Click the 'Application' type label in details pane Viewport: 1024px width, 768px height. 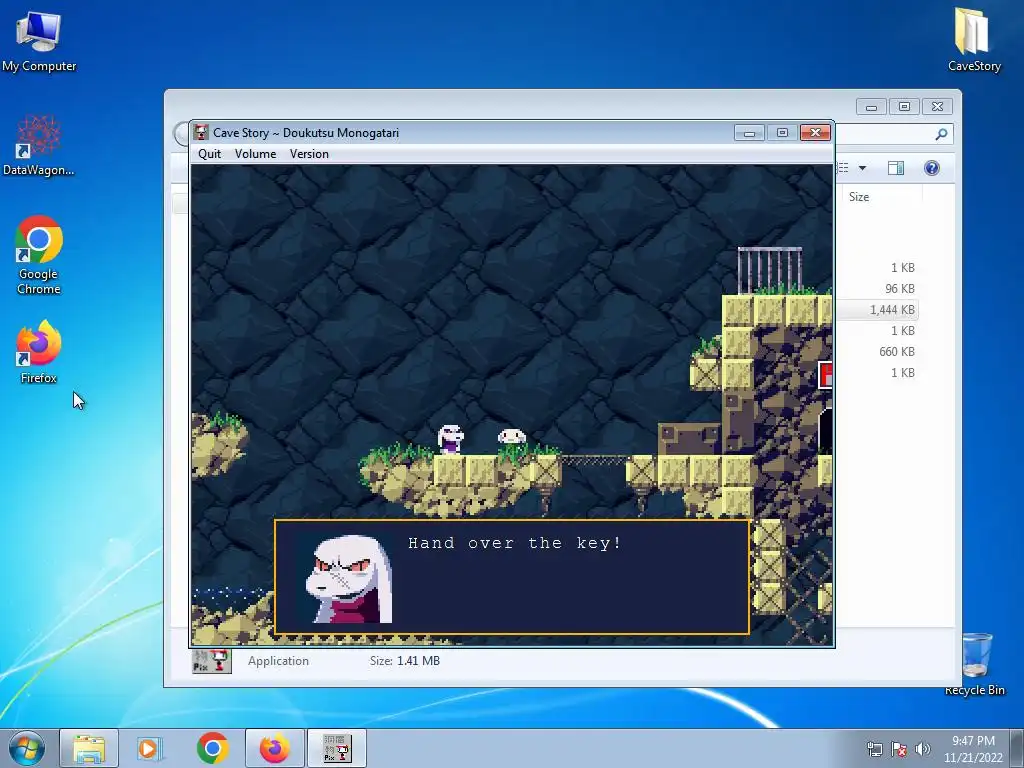pos(278,661)
